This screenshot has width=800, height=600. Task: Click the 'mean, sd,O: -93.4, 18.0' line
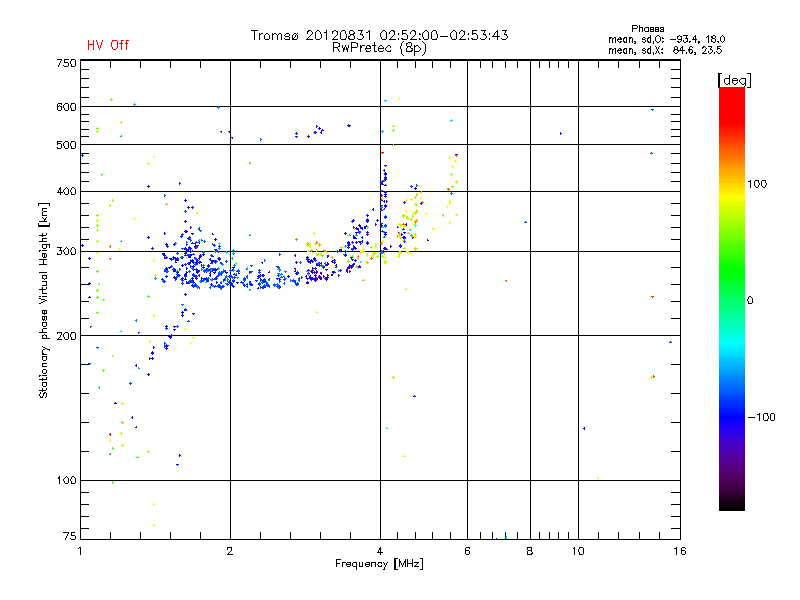tap(666, 39)
